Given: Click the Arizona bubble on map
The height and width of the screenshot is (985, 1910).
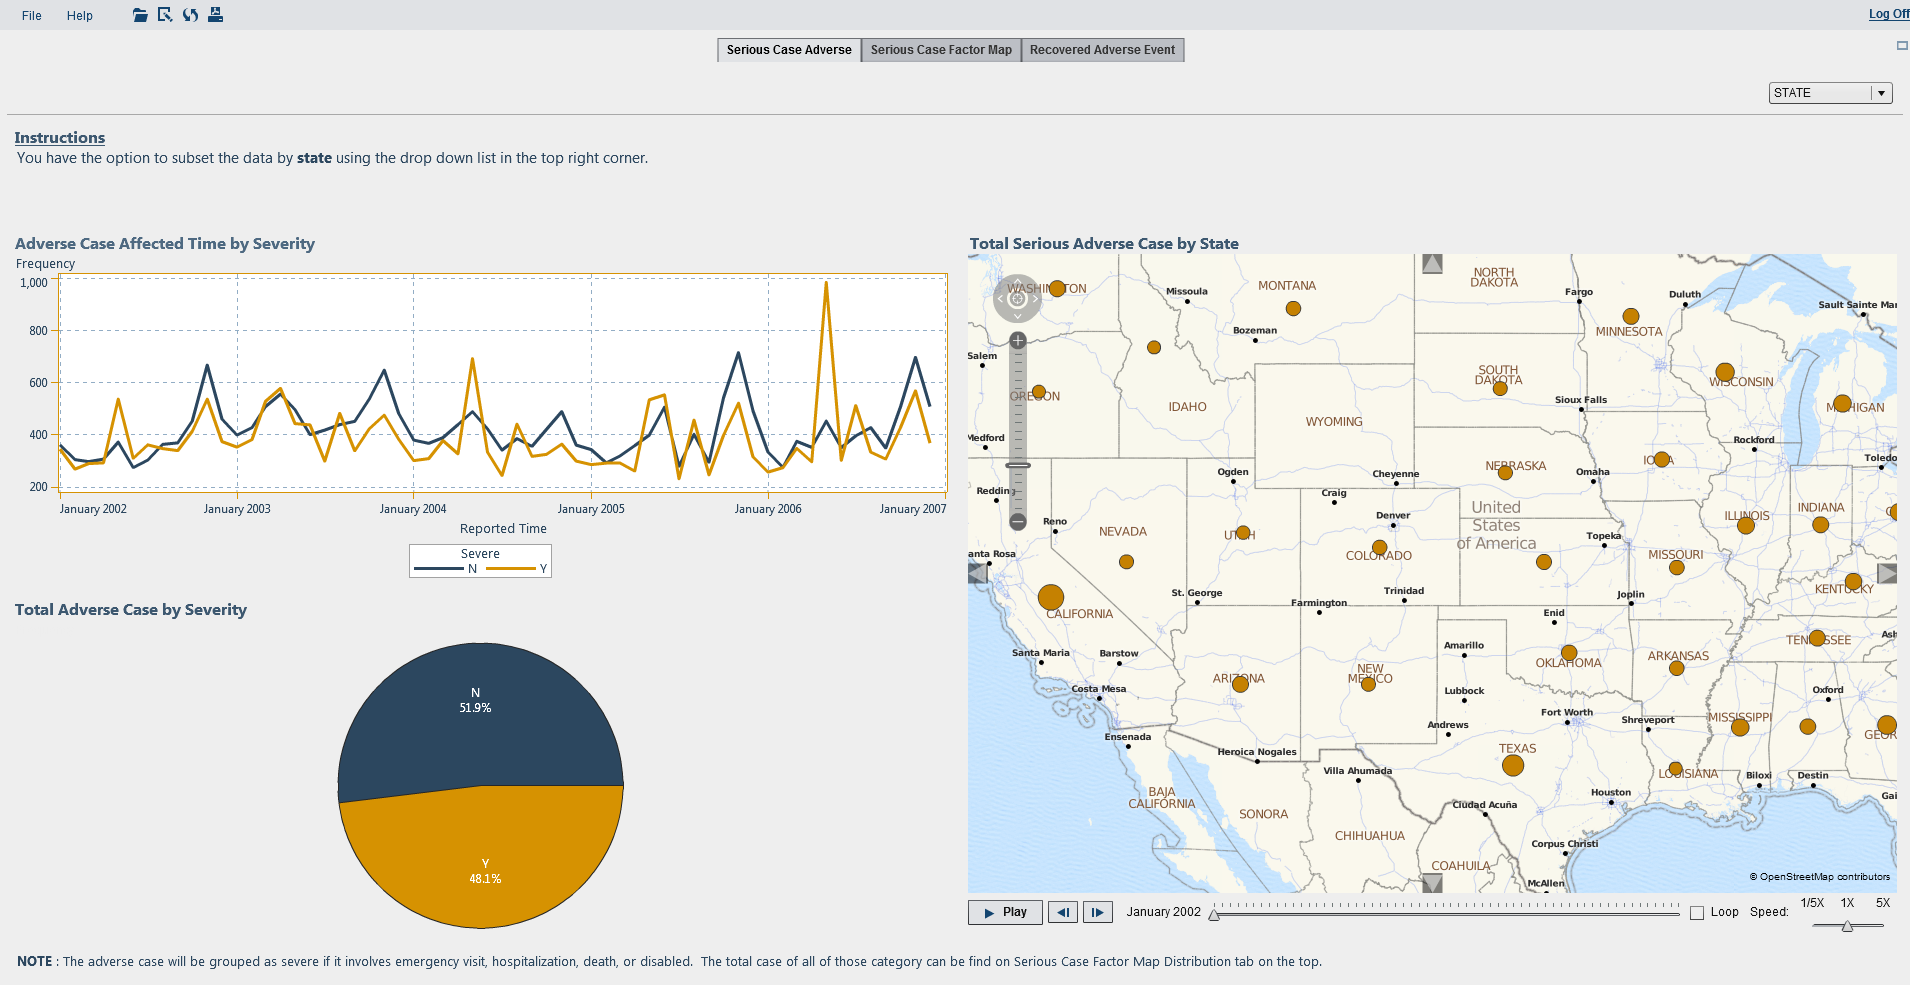Looking at the screenshot, I should pos(1241,684).
